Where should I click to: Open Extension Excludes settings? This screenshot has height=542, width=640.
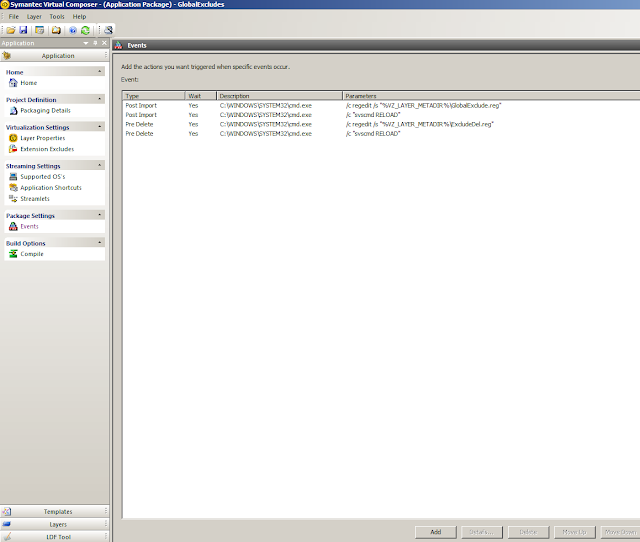(x=47, y=149)
